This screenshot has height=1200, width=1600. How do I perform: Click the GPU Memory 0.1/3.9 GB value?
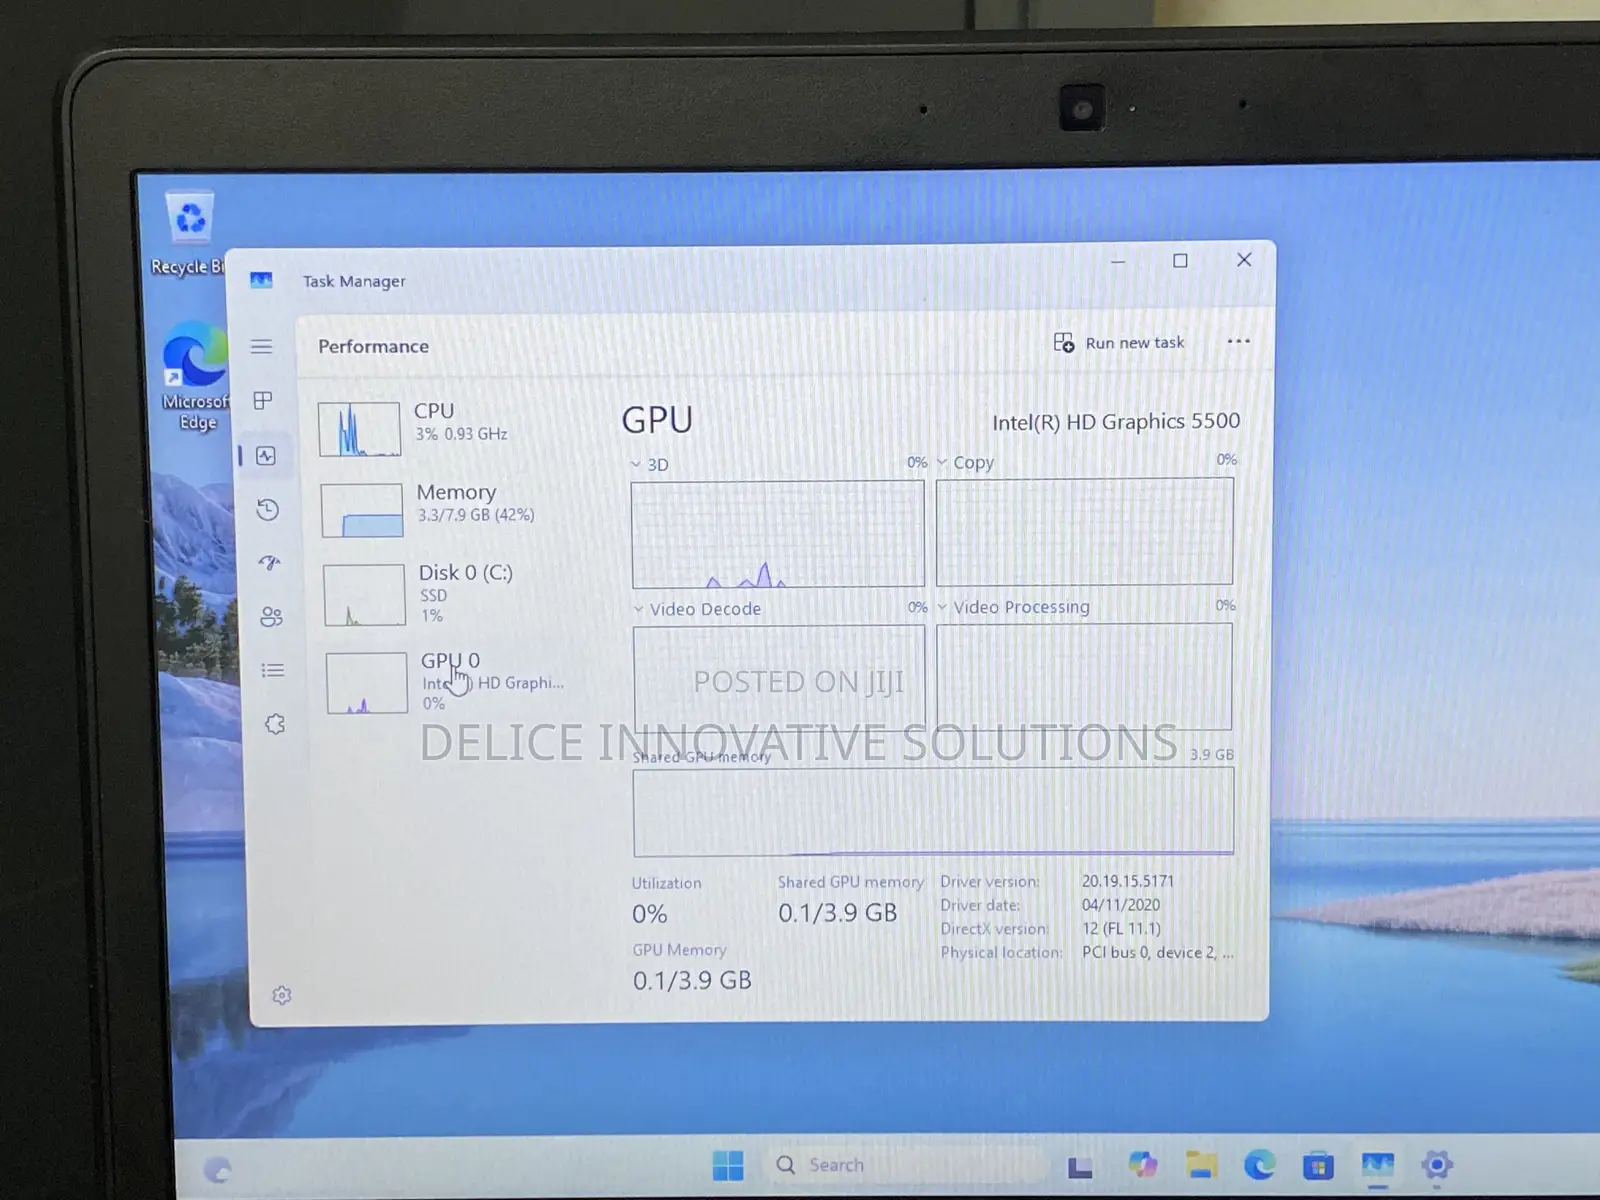[x=692, y=981]
